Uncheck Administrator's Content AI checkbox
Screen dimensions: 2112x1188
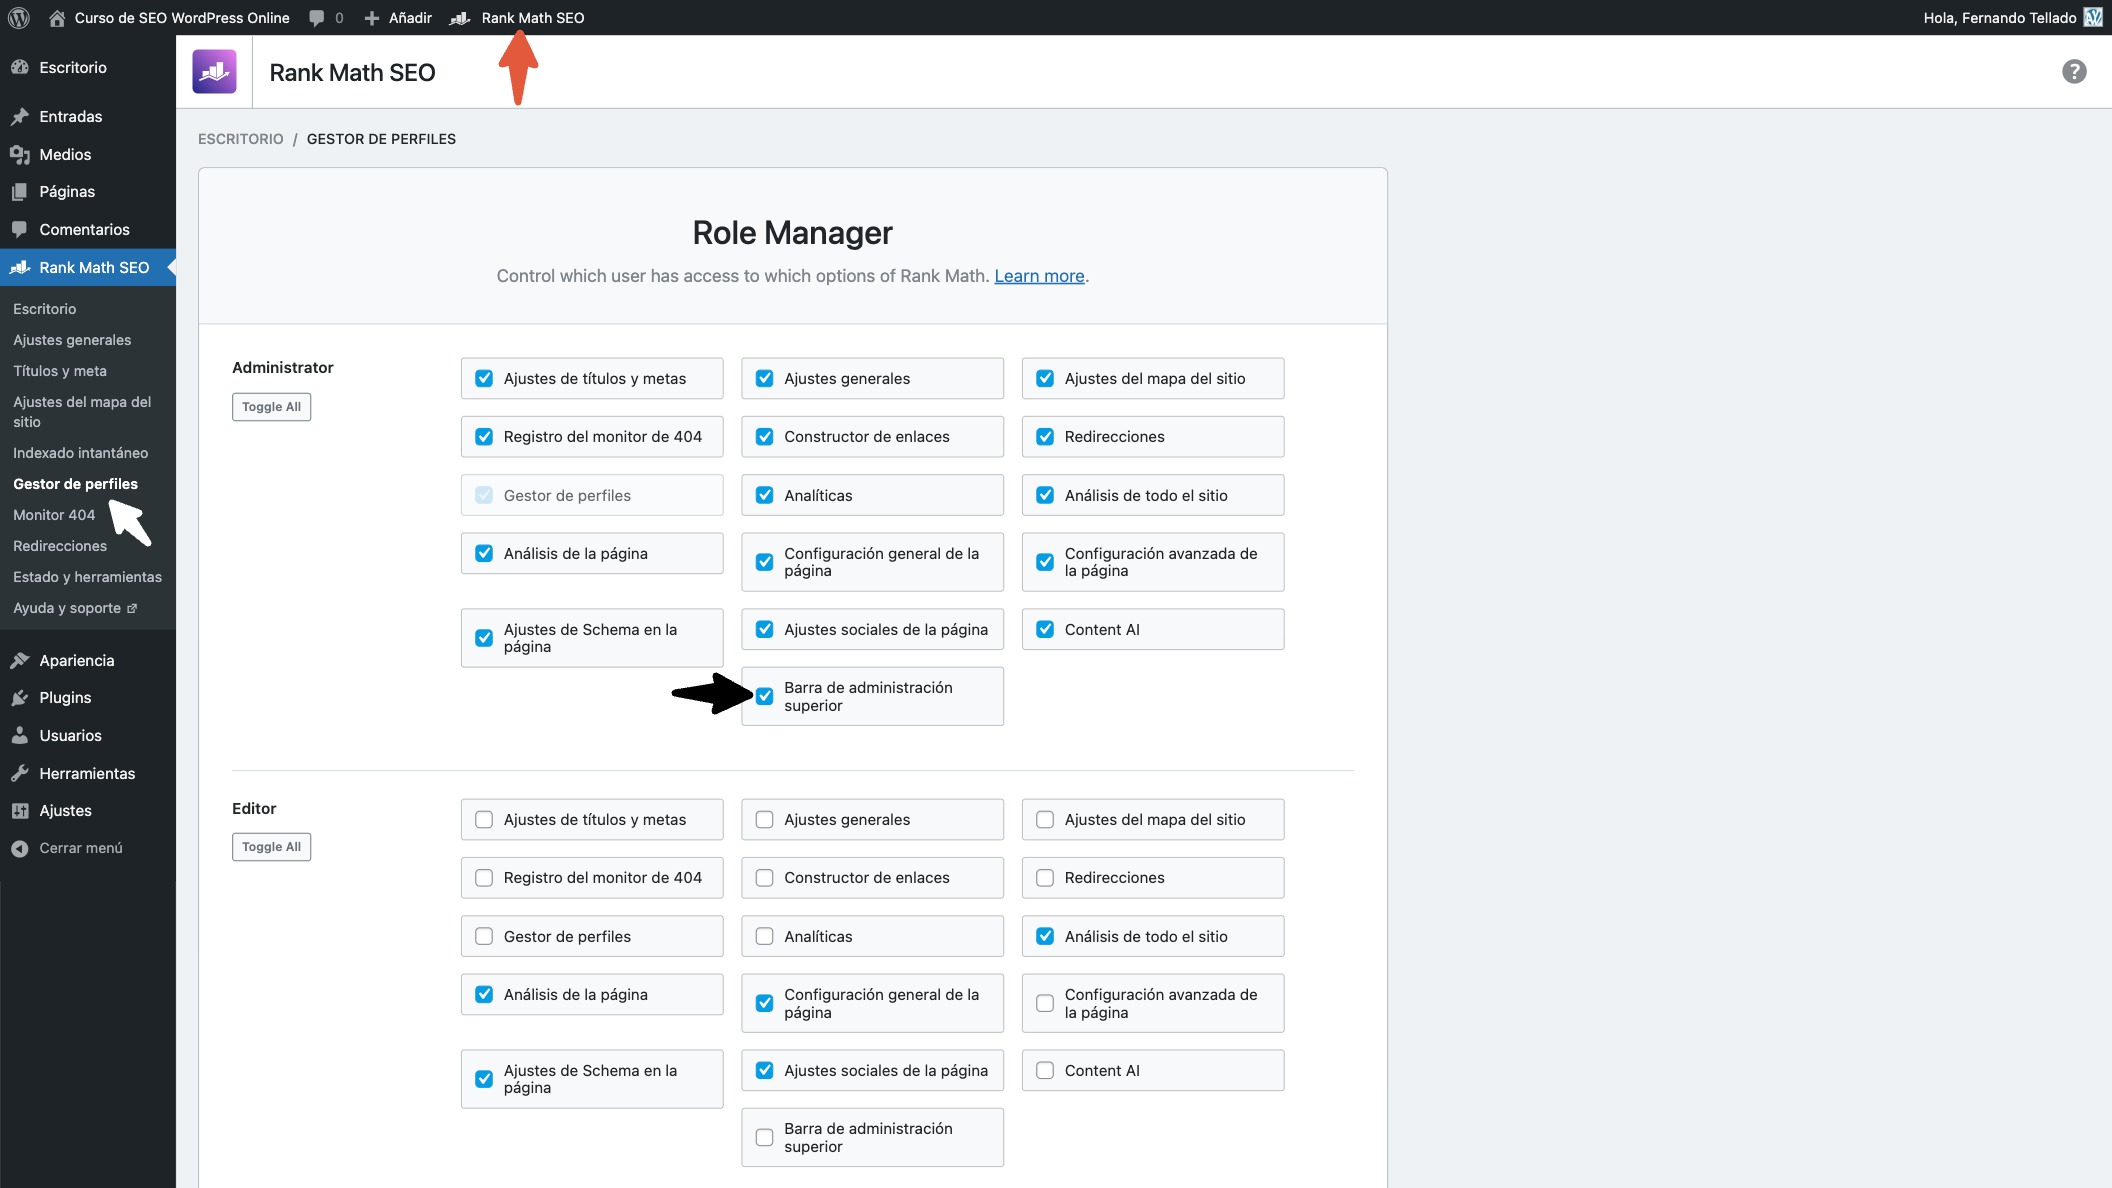[x=1045, y=630]
